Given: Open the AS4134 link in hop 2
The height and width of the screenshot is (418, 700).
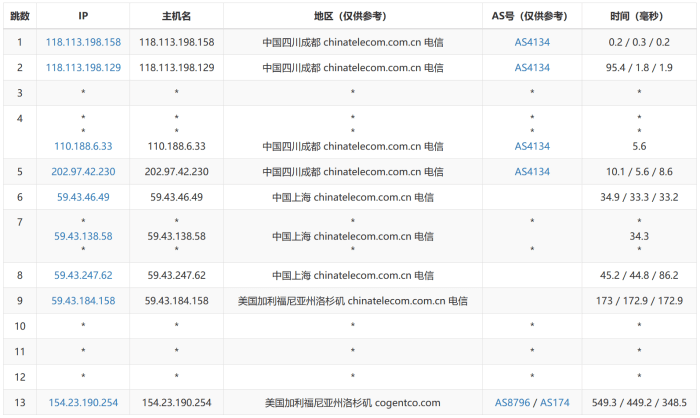Looking at the screenshot, I should click(x=532, y=67).
